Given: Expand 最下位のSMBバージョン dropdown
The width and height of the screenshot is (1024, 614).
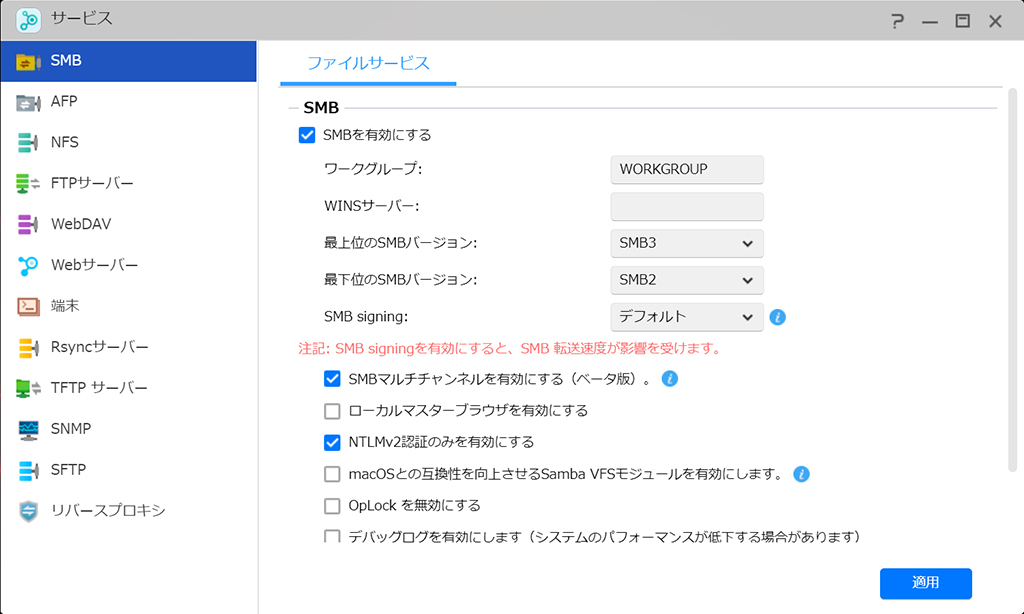Looking at the screenshot, I should [x=687, y=280].
